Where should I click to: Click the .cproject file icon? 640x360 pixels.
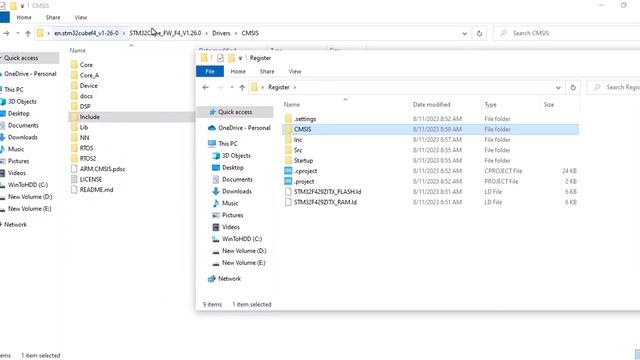tap(288, 171)
